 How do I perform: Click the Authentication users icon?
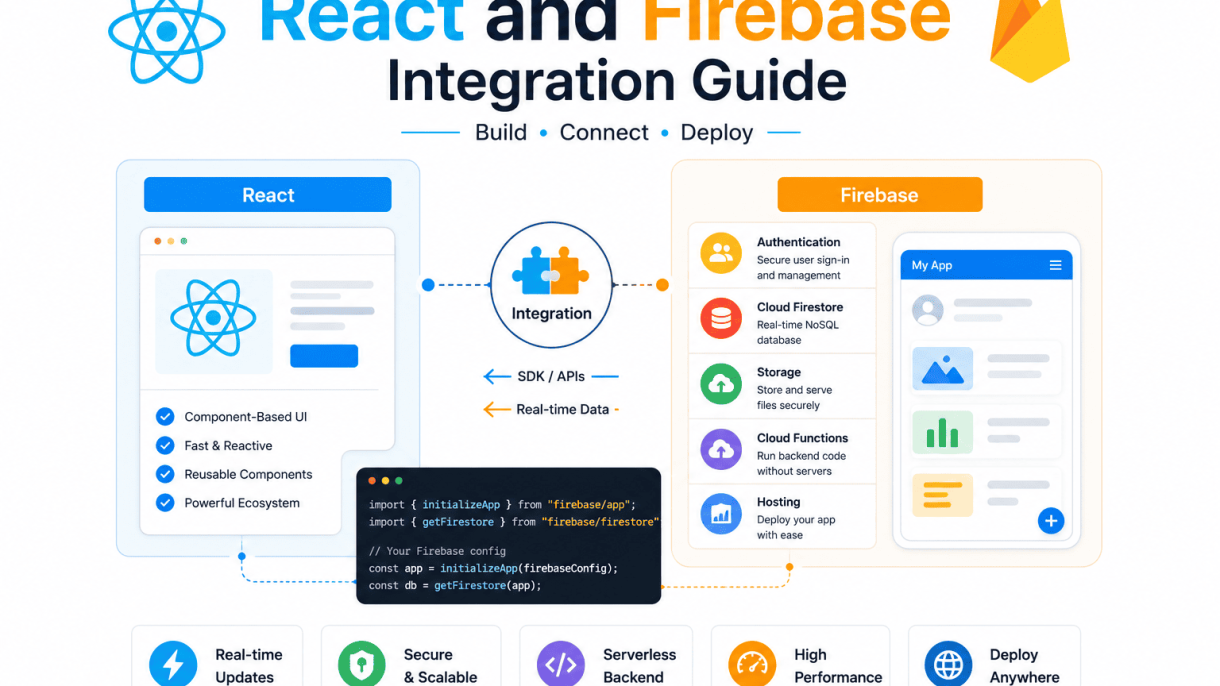tap(721, 254)
